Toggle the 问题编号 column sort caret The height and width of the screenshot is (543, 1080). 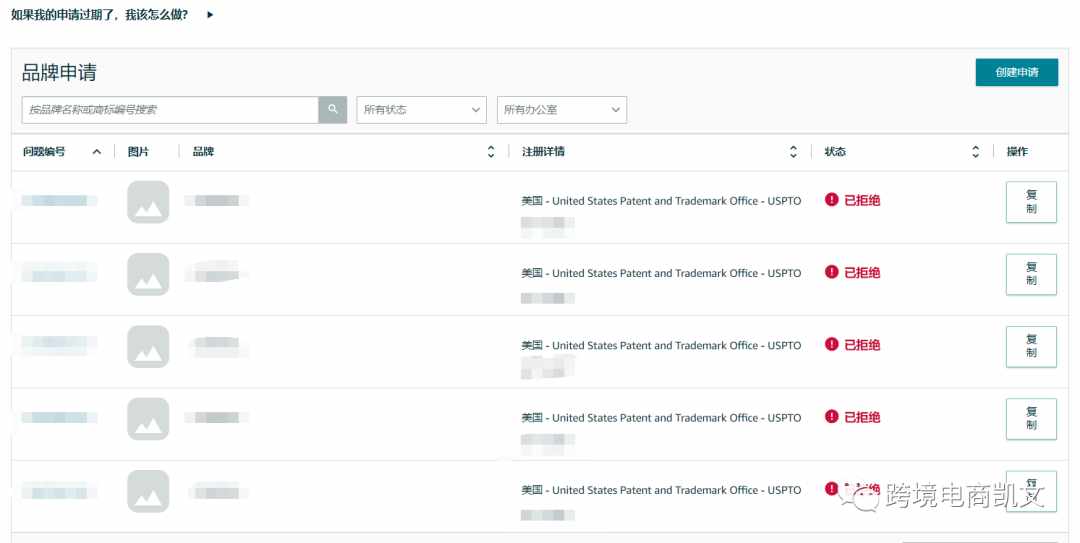click(x=96, y=152)
